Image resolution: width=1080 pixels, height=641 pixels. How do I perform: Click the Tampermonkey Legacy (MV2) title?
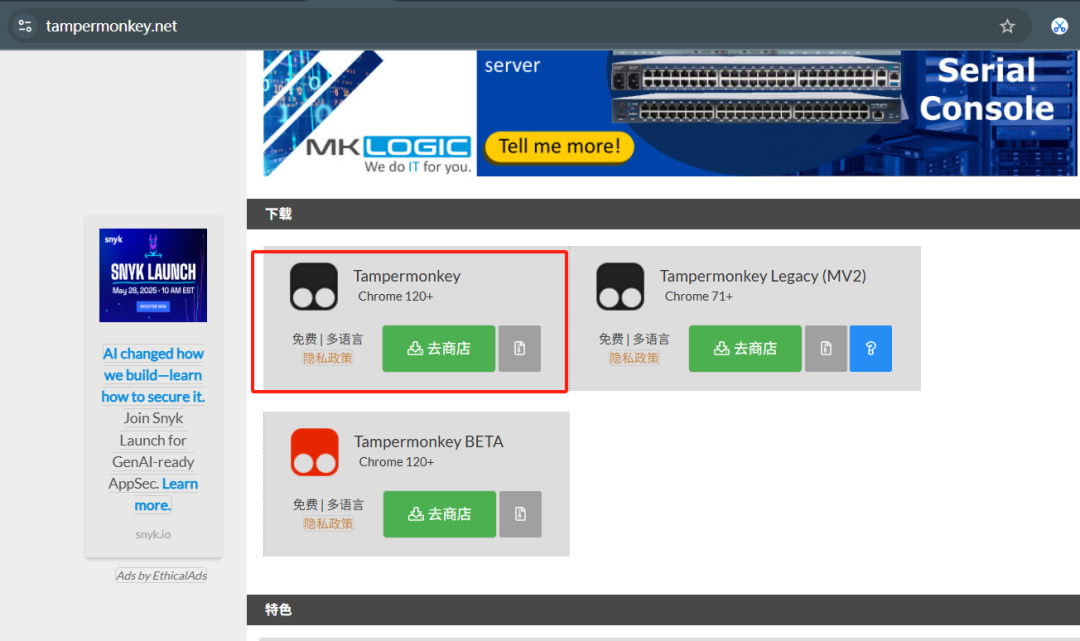point(763,276)
